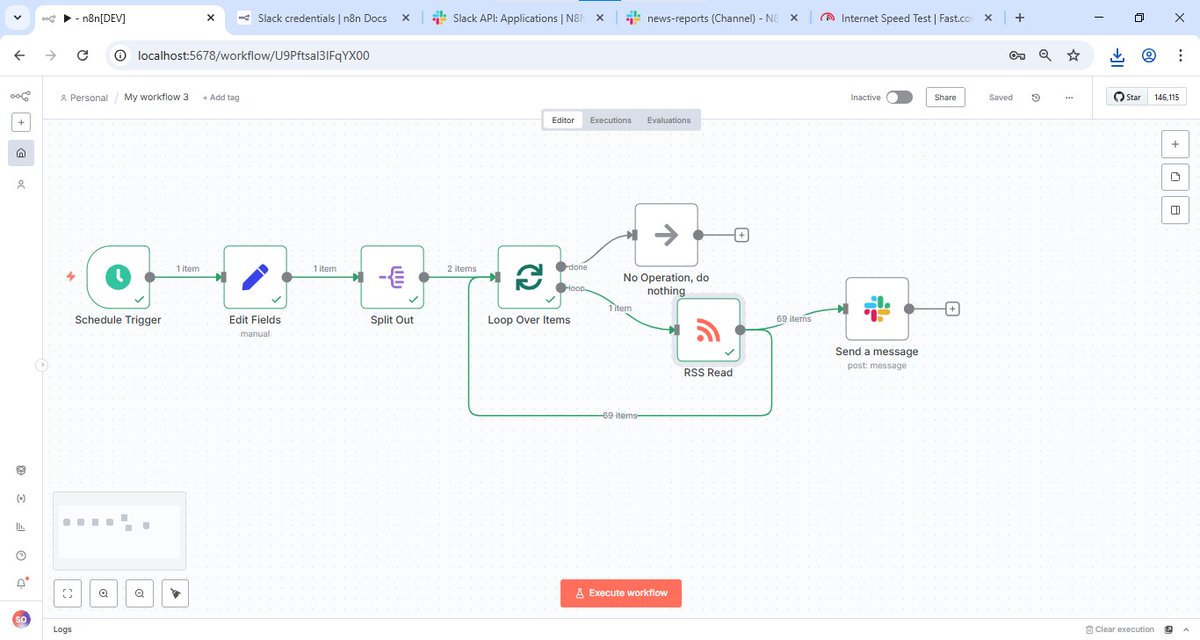
Task: Open browser downloads icon
Action: point(1119,56)
